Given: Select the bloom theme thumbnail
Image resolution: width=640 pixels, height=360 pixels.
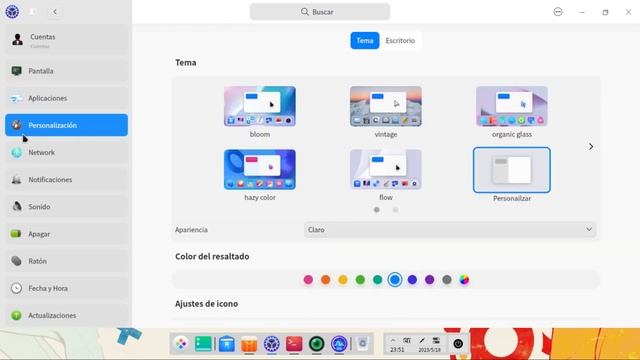Looking at the screenshot, I should tap(260, 106).
